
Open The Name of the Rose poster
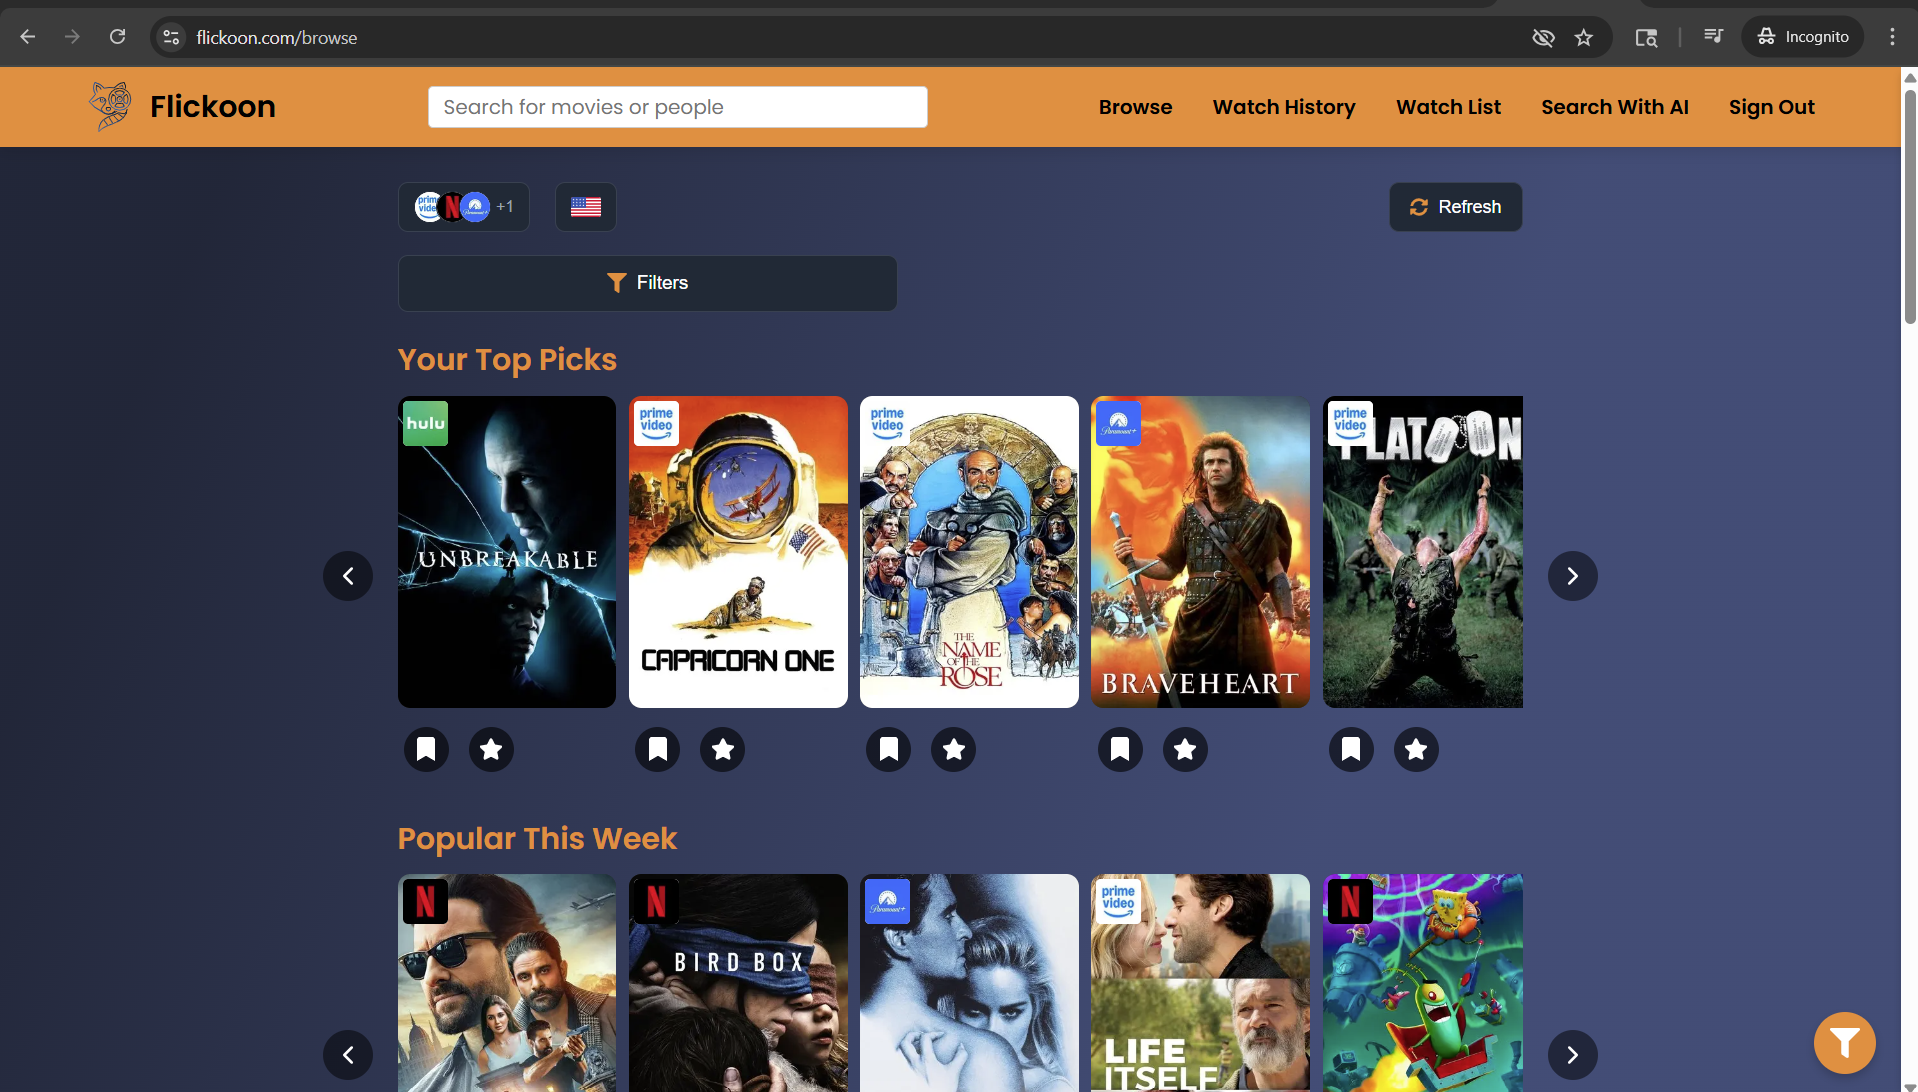point(969,552)
